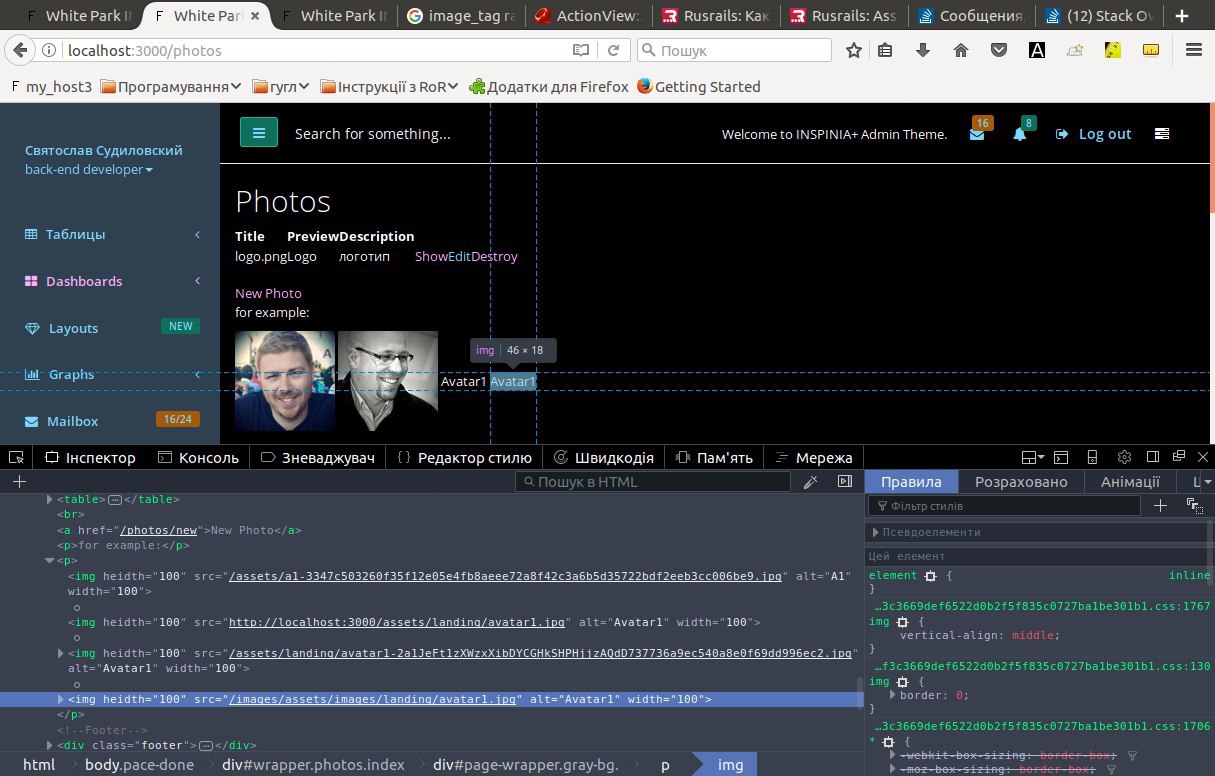The height and width of the screenshot is (776, 1215).
Task: Open the notifications bell with badge 8
Action: point(1020,134)
